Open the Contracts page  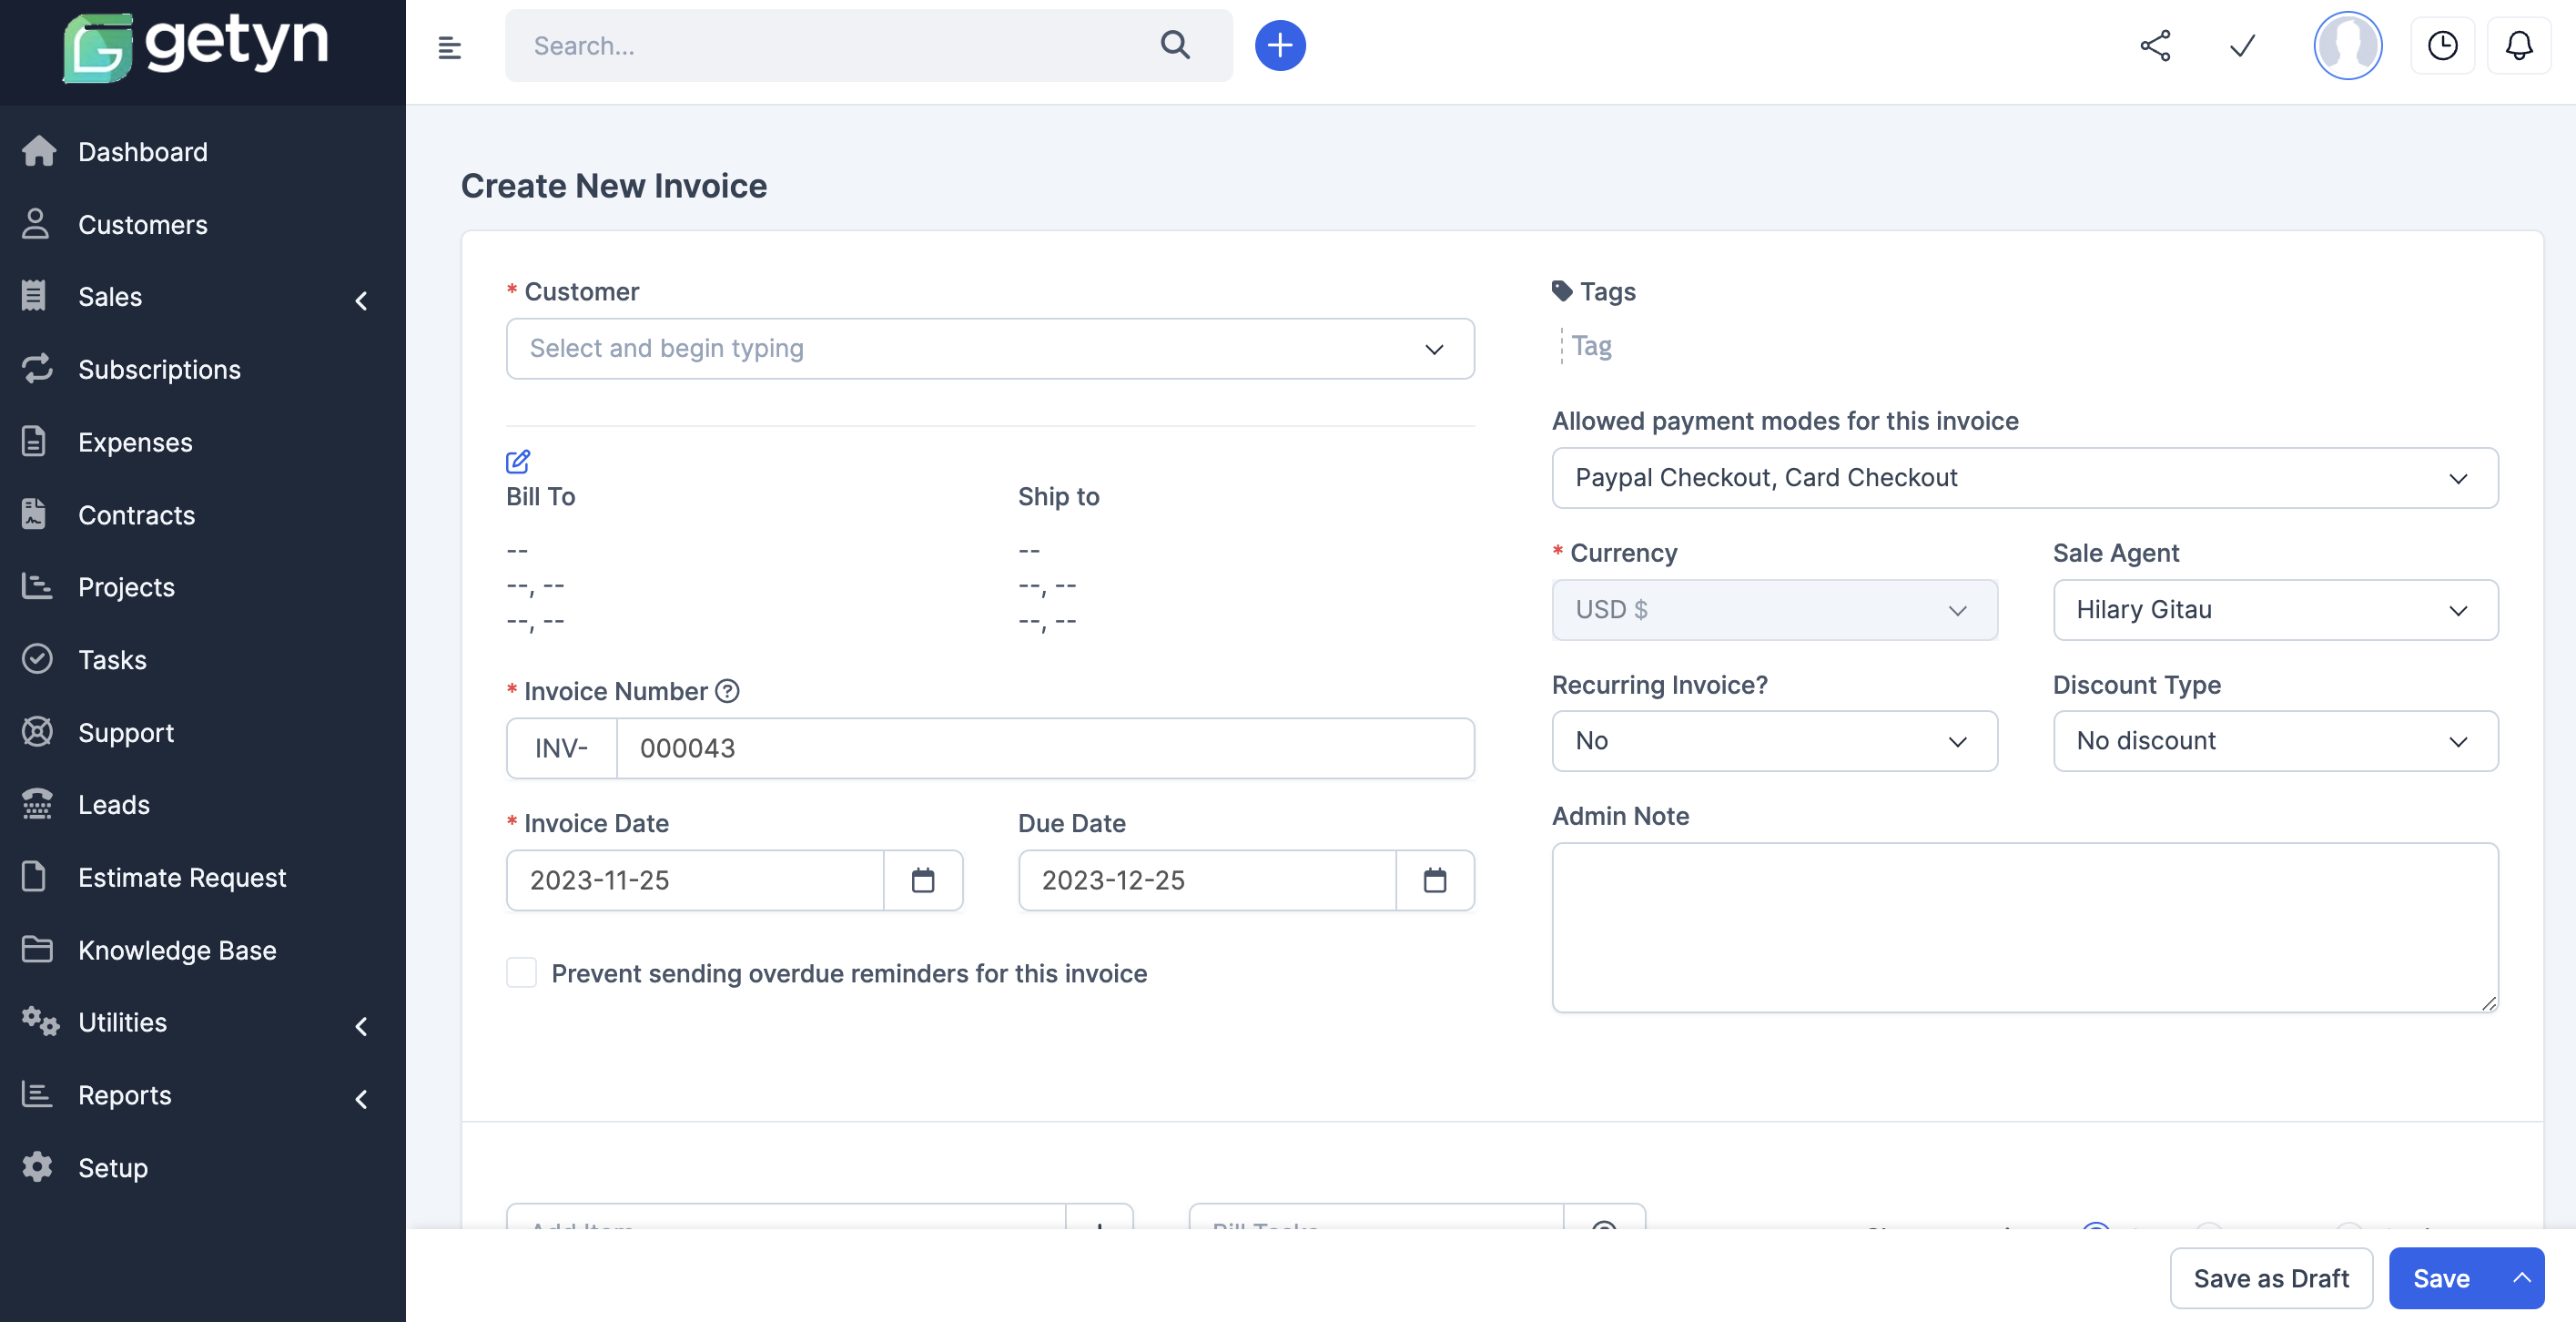pos(137,515)
